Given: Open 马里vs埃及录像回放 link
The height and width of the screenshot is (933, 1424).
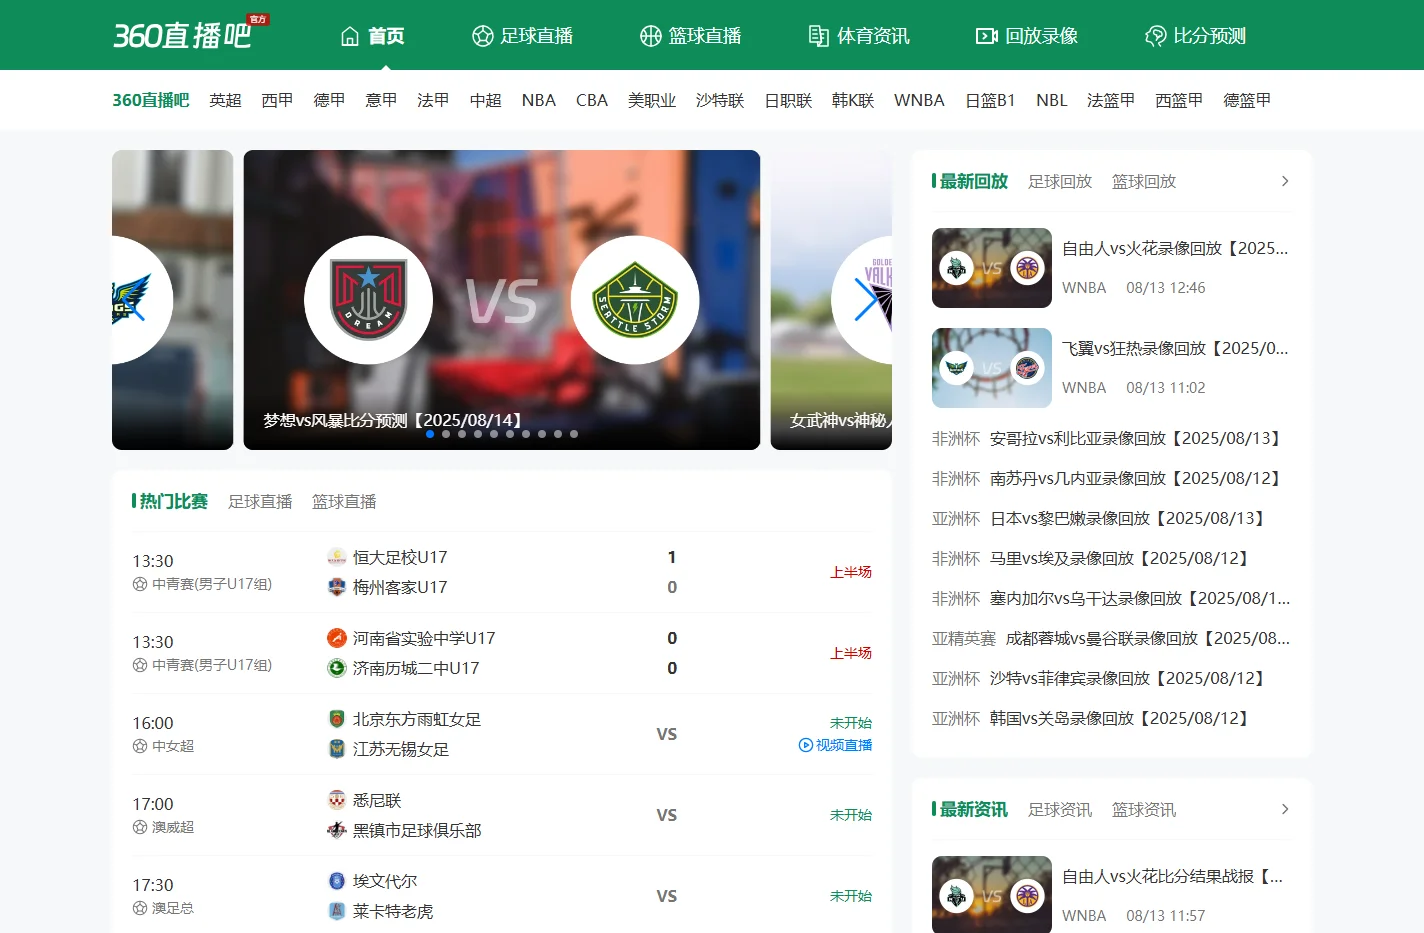Looking at the screenshot, I should (x=1122, y=558).
